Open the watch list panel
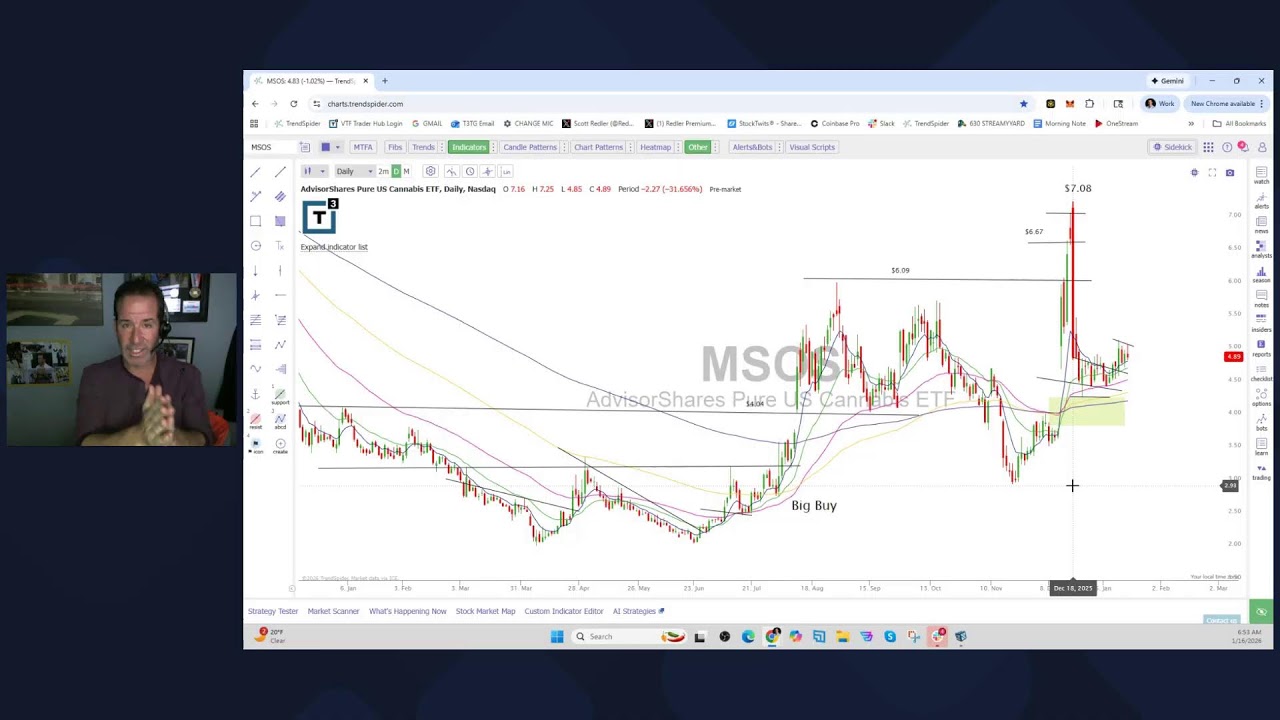This screenshot has height=720, width=1280. [x=1261, y=176]
